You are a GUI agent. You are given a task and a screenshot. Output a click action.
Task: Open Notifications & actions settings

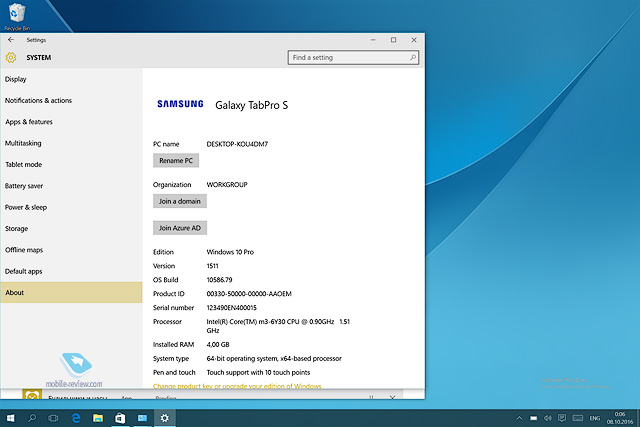[x=71, y=100]
